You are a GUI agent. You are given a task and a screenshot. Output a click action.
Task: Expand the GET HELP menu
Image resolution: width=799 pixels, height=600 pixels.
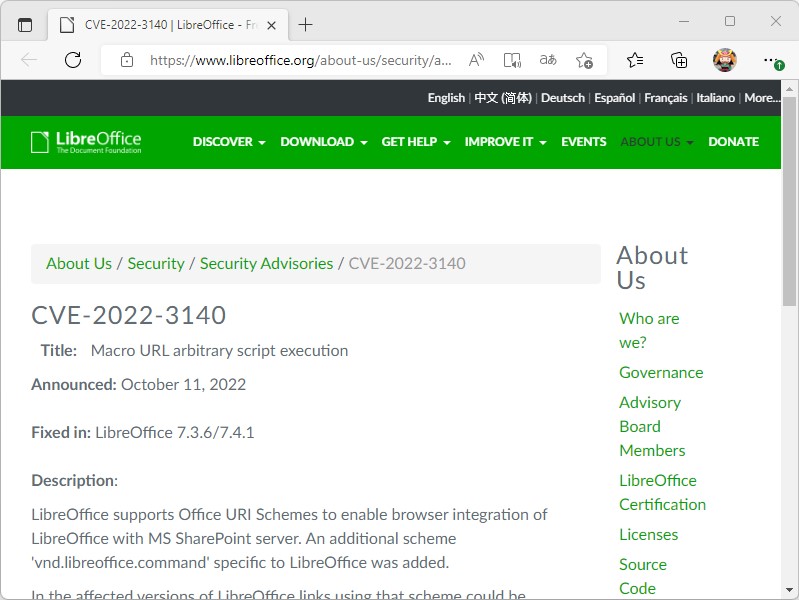pyautogui.click(x=416, y=142)
